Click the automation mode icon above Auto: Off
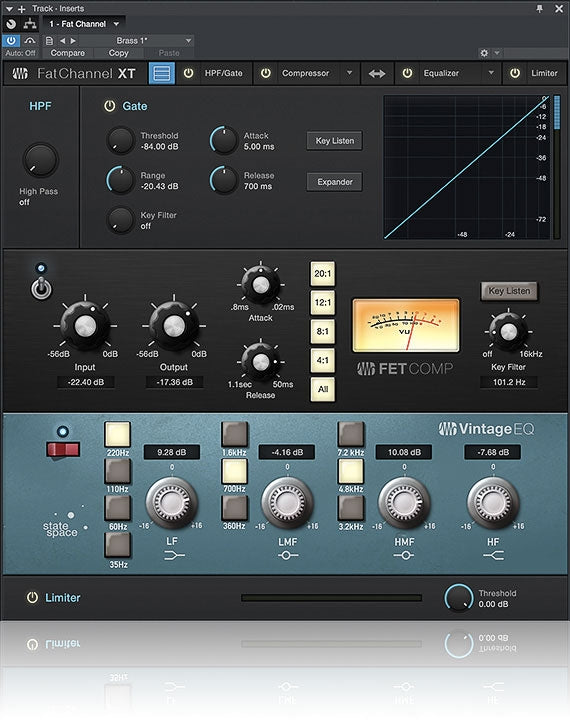Viewport: 570px width, 721px height. point(30,40)
